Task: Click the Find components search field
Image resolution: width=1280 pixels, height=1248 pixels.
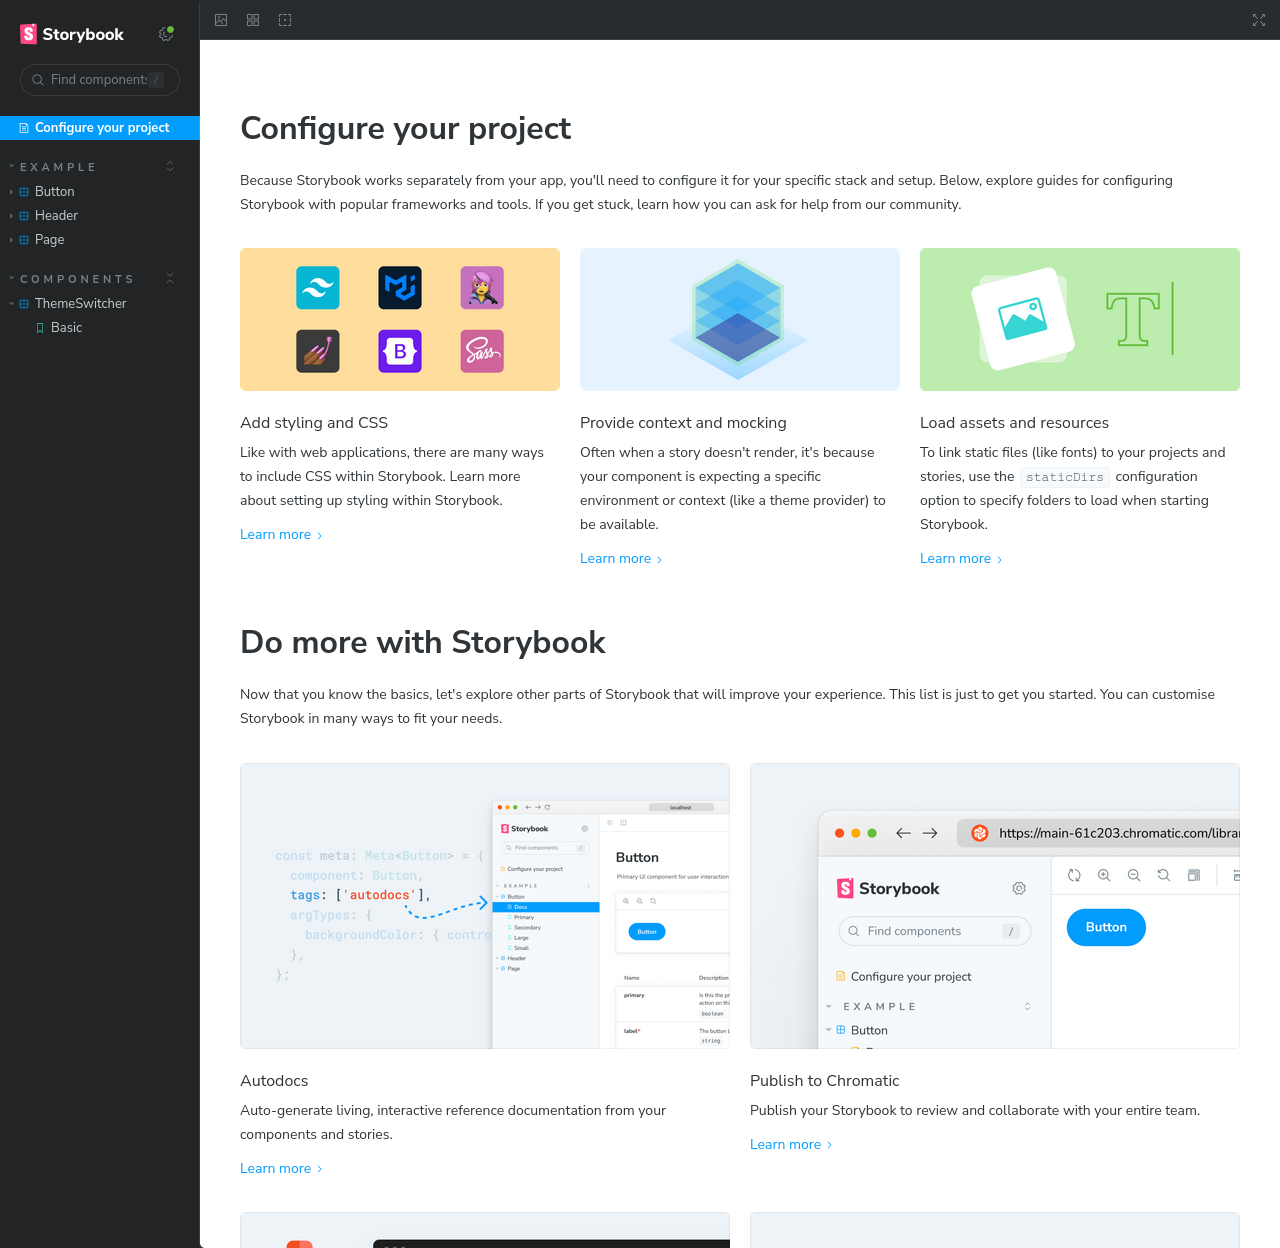Action: click(x=100, y=80)
